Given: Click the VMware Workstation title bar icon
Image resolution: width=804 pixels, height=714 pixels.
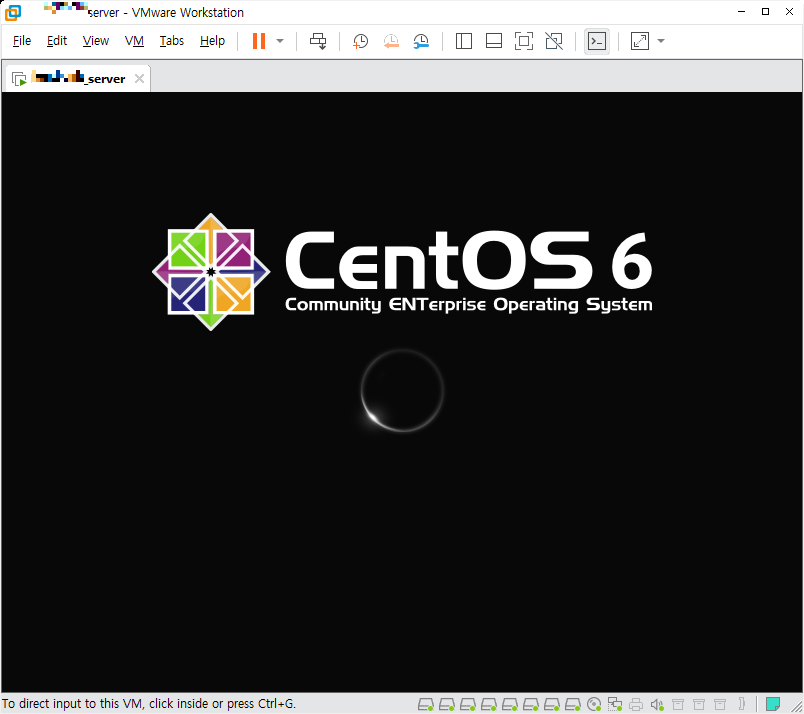Looking at the screenshot, I should (12, 12).
